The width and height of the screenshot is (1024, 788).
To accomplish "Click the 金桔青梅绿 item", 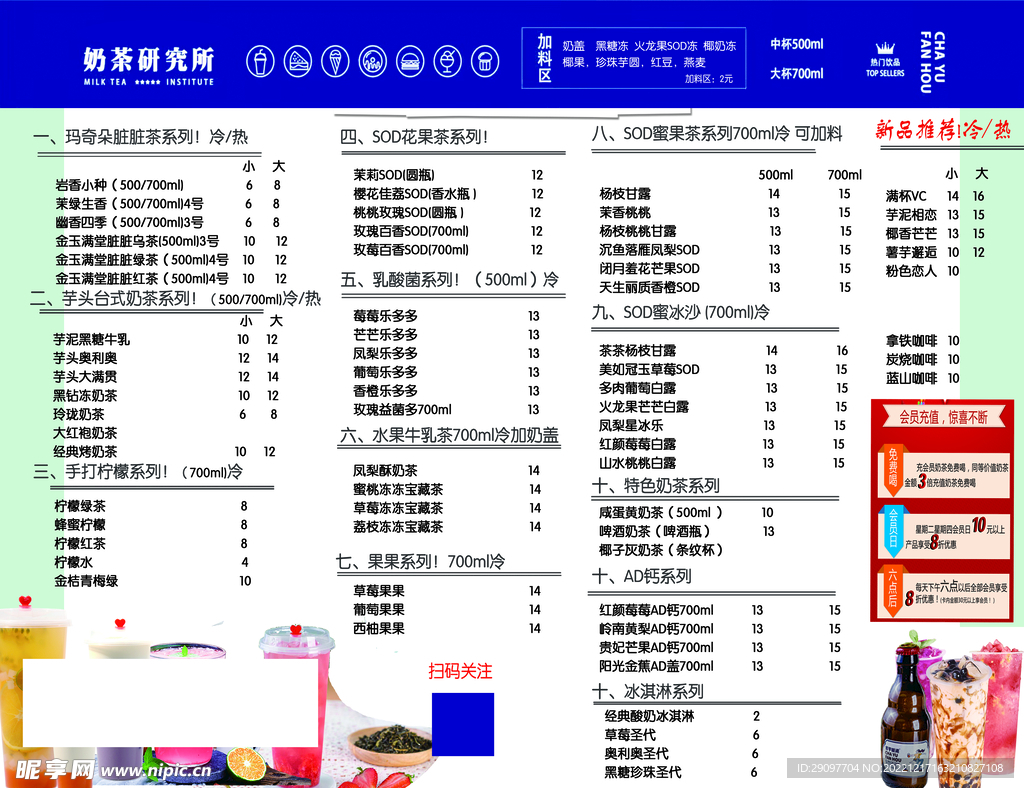I will (86, 582).
